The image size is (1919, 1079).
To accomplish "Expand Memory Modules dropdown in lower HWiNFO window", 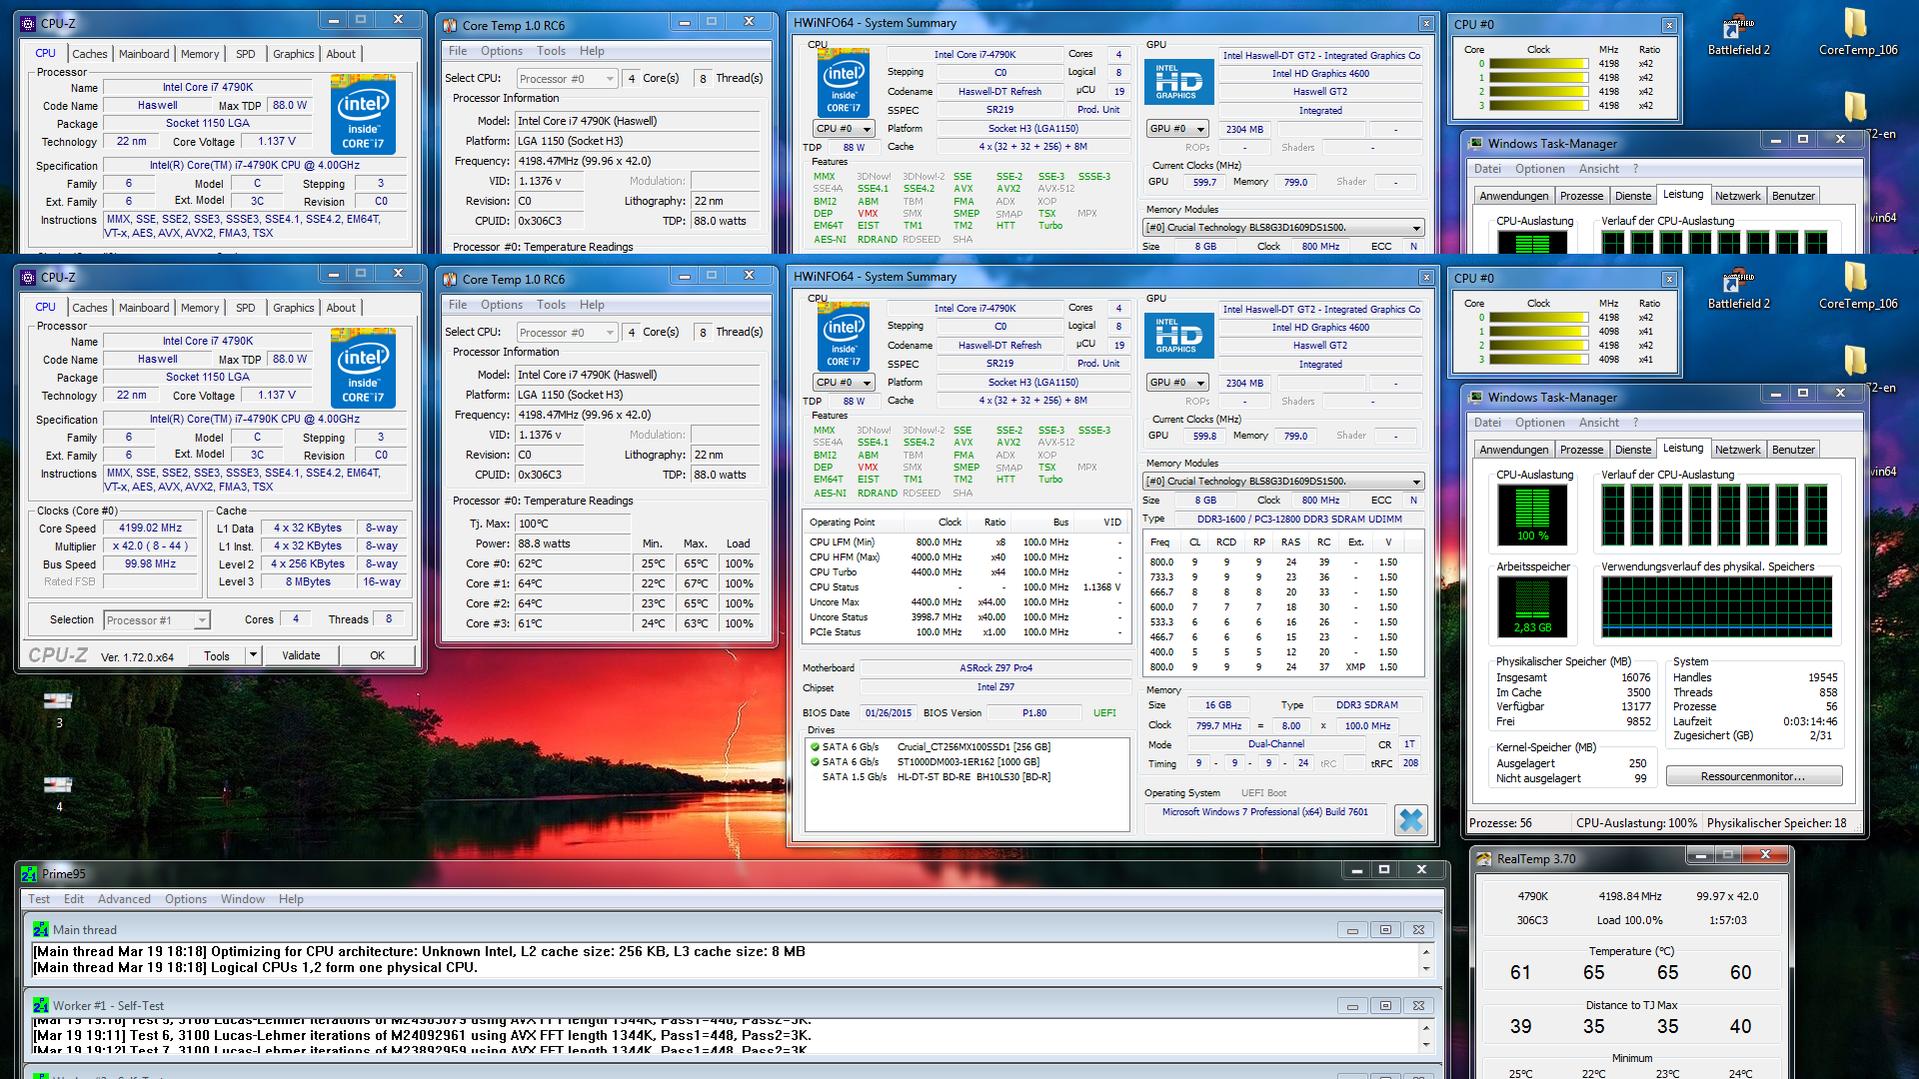I will click(x=1283, y=481).
